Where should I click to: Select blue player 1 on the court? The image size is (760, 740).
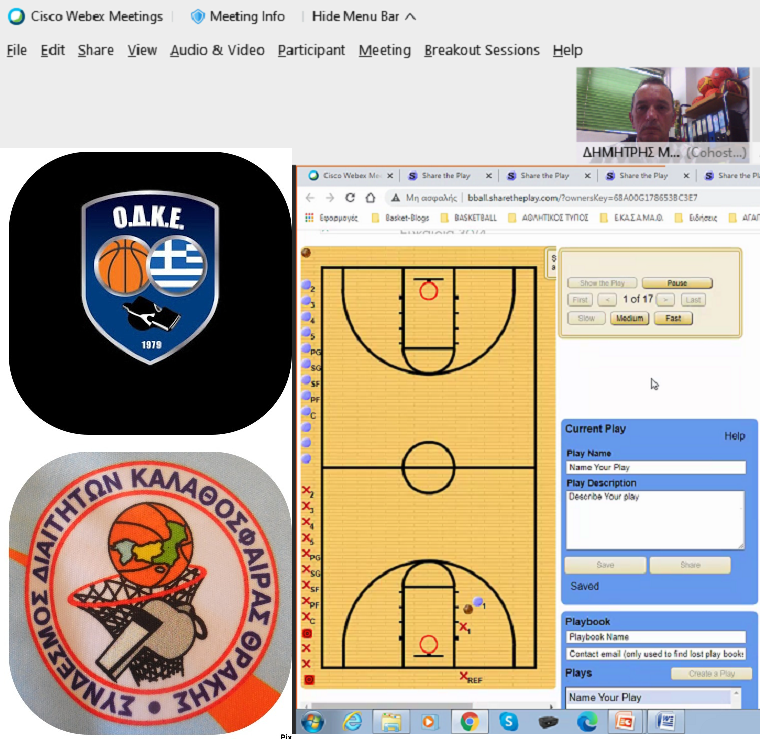click(x=478, y=602)
